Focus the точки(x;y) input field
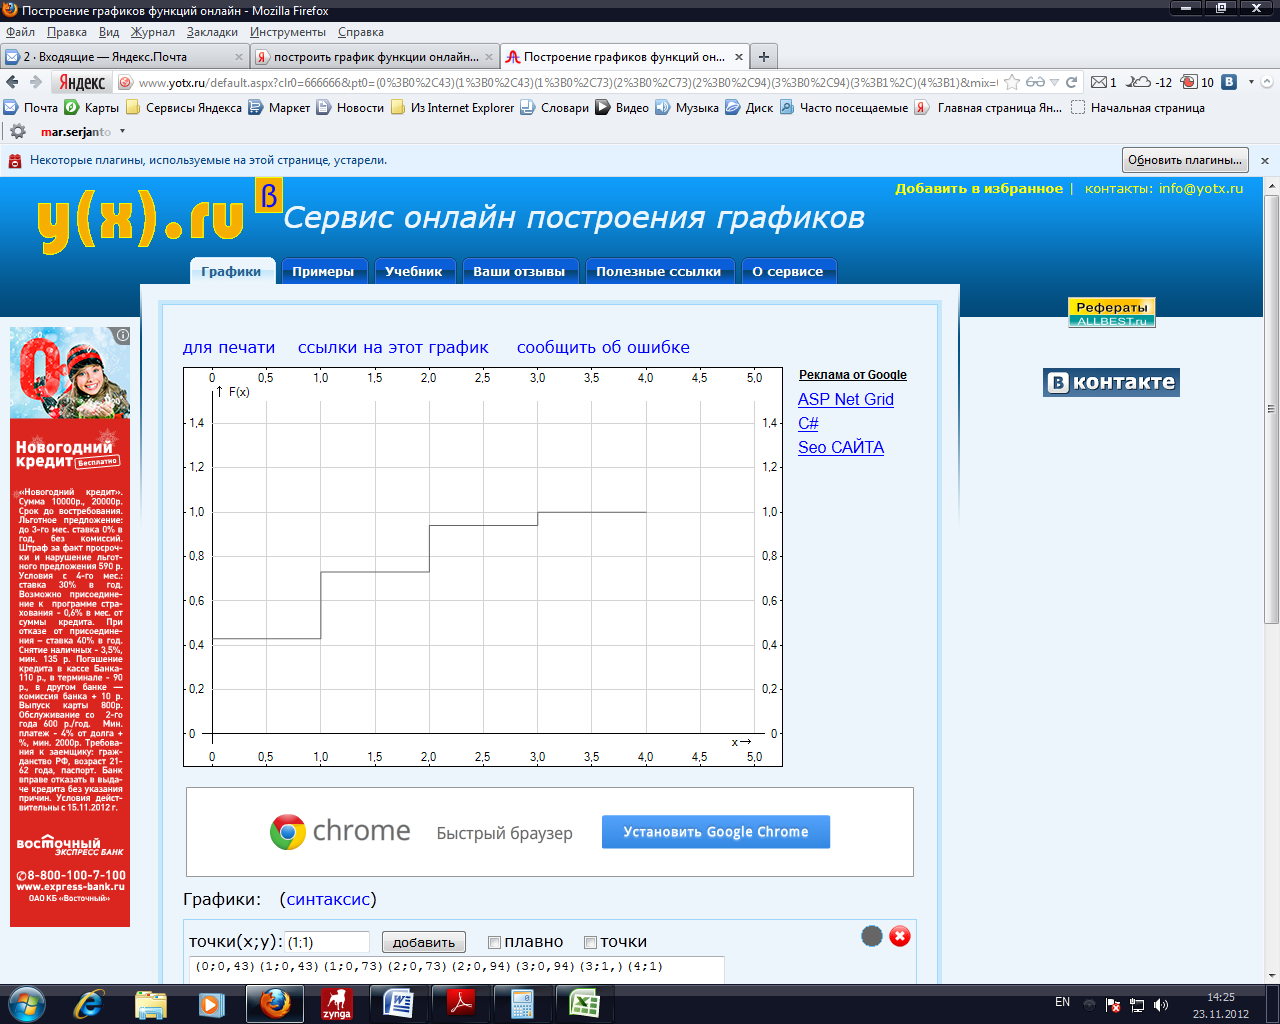 [328, 942]
